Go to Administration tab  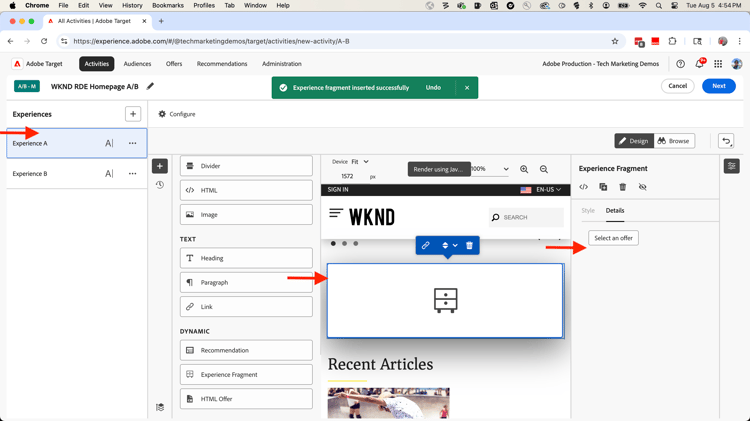pyautogui.click(x=282, y=64)
